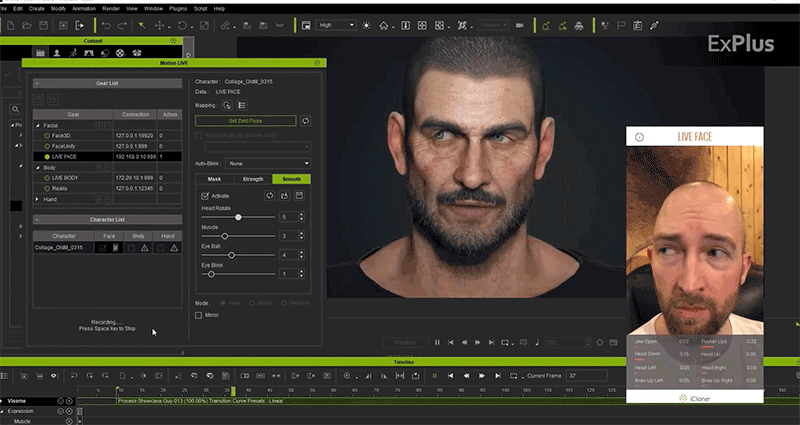Image resolution: width=800 pixels, height=425 pixels.
Task: Click the search magnifier icon in left panel
Action: click(16, 109)
